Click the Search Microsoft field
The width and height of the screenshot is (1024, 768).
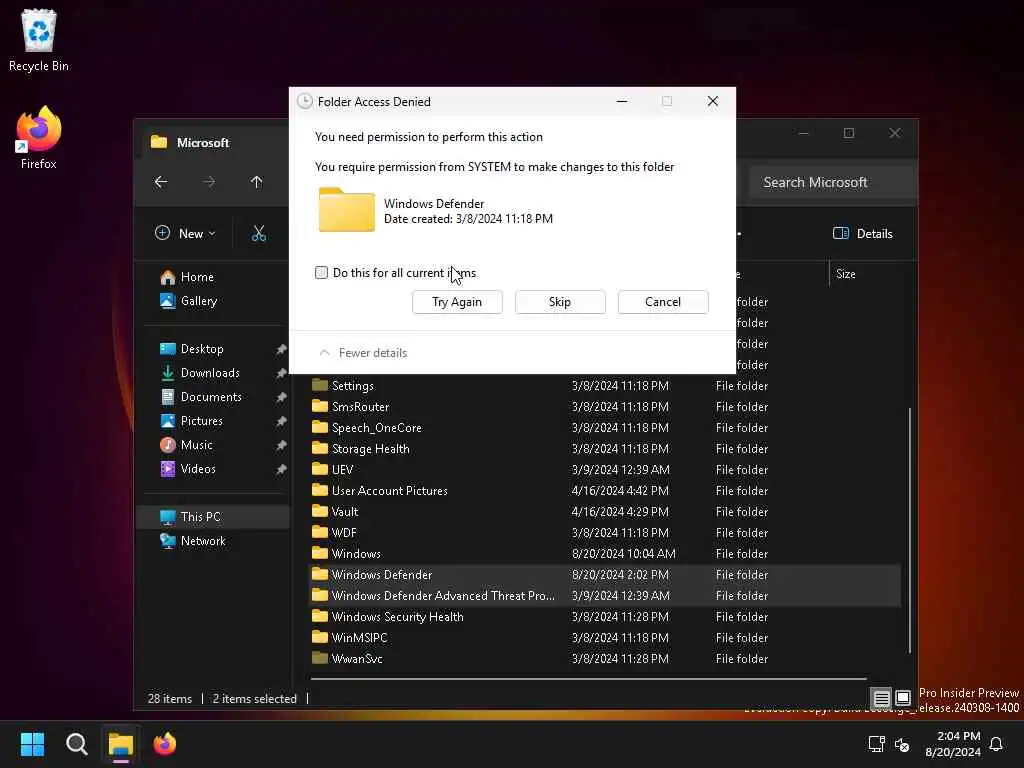831,182
